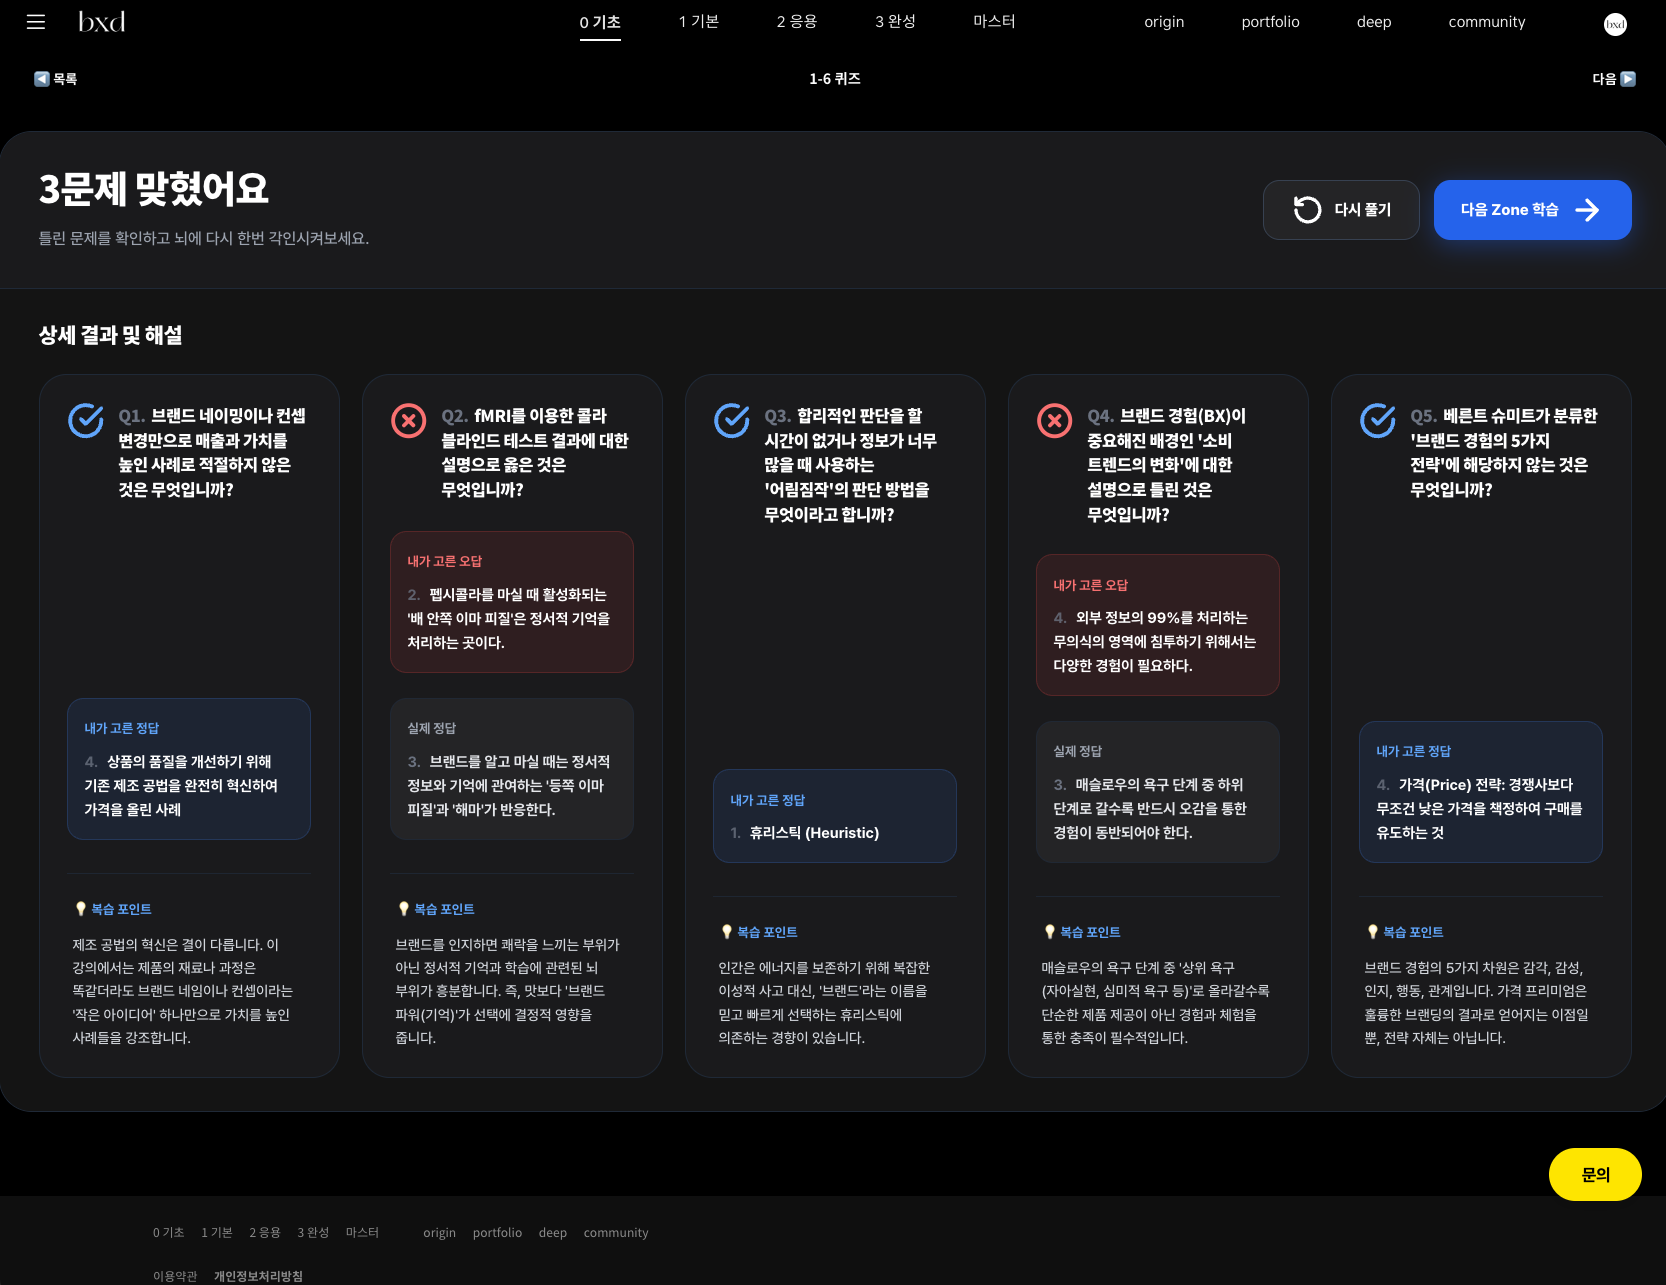
Task: Click Q4 내가 고른 오답 answer box
Action: (1158, 625)
